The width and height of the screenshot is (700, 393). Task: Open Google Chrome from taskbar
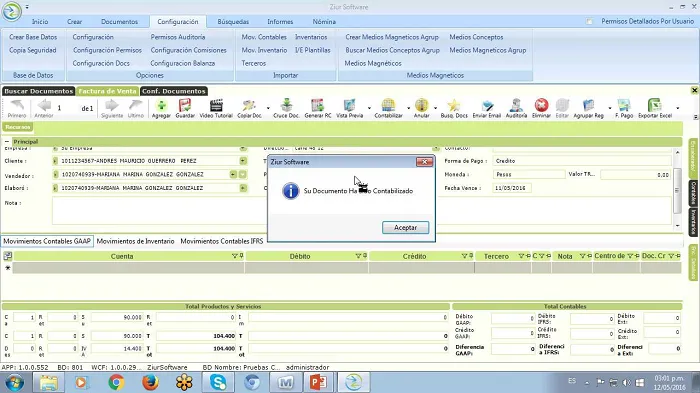click(x=116, y=382)
